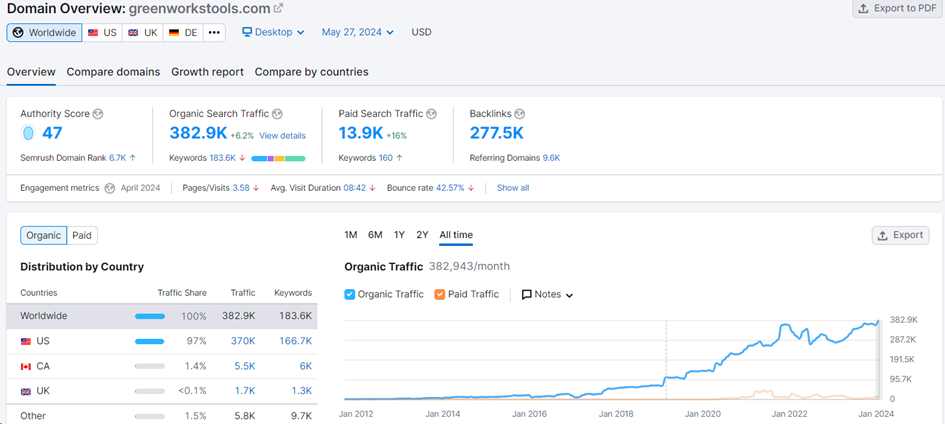Open external link icon beside greenworkstools.com
Screen dimensions: 945x424
(x=278, y=9)
